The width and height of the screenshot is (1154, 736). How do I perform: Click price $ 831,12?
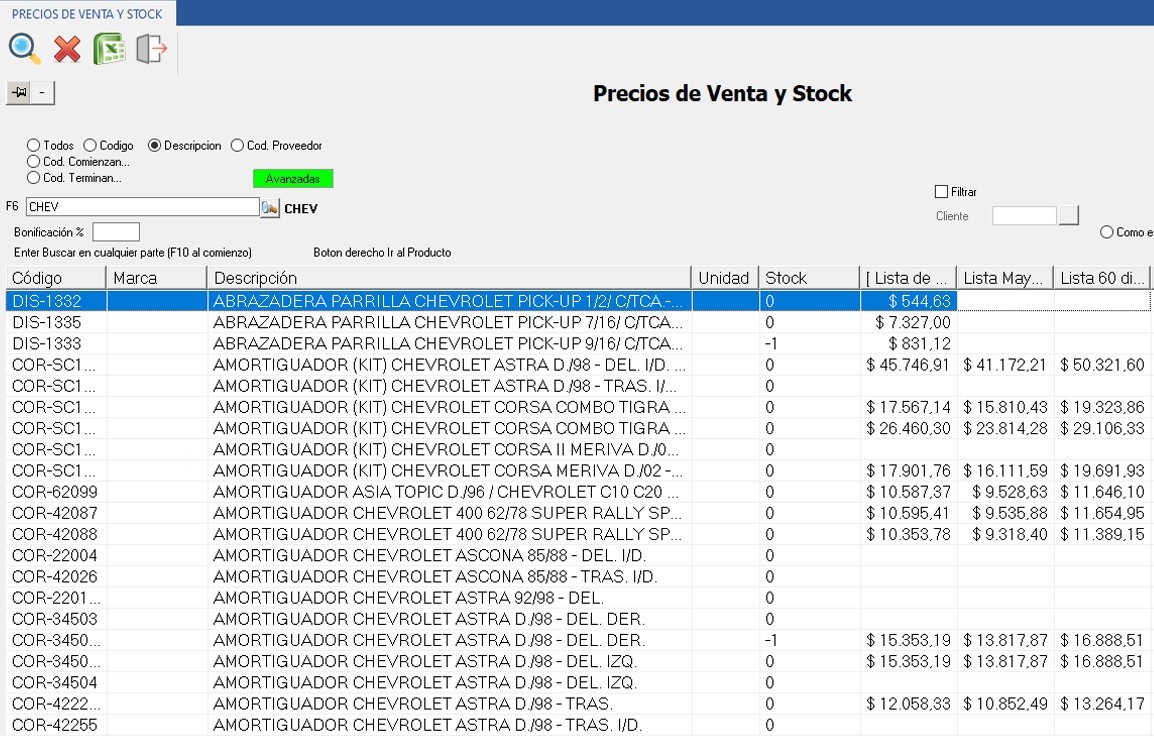click(x=919, y=344)
